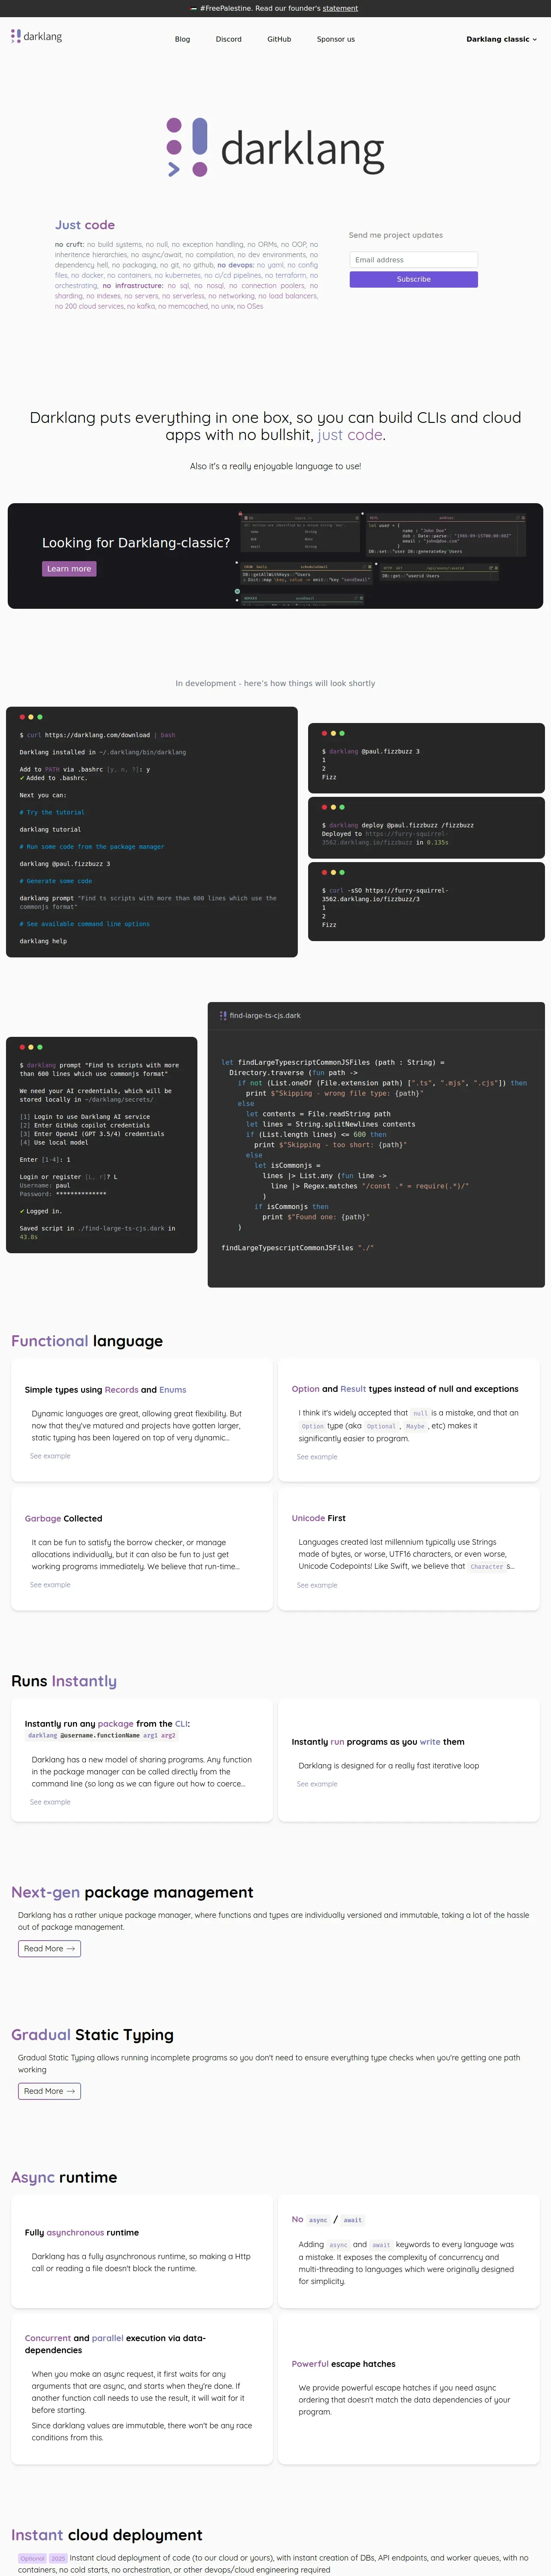Click the 'Just code' heading
The image size is (551, 2576).
85,225
